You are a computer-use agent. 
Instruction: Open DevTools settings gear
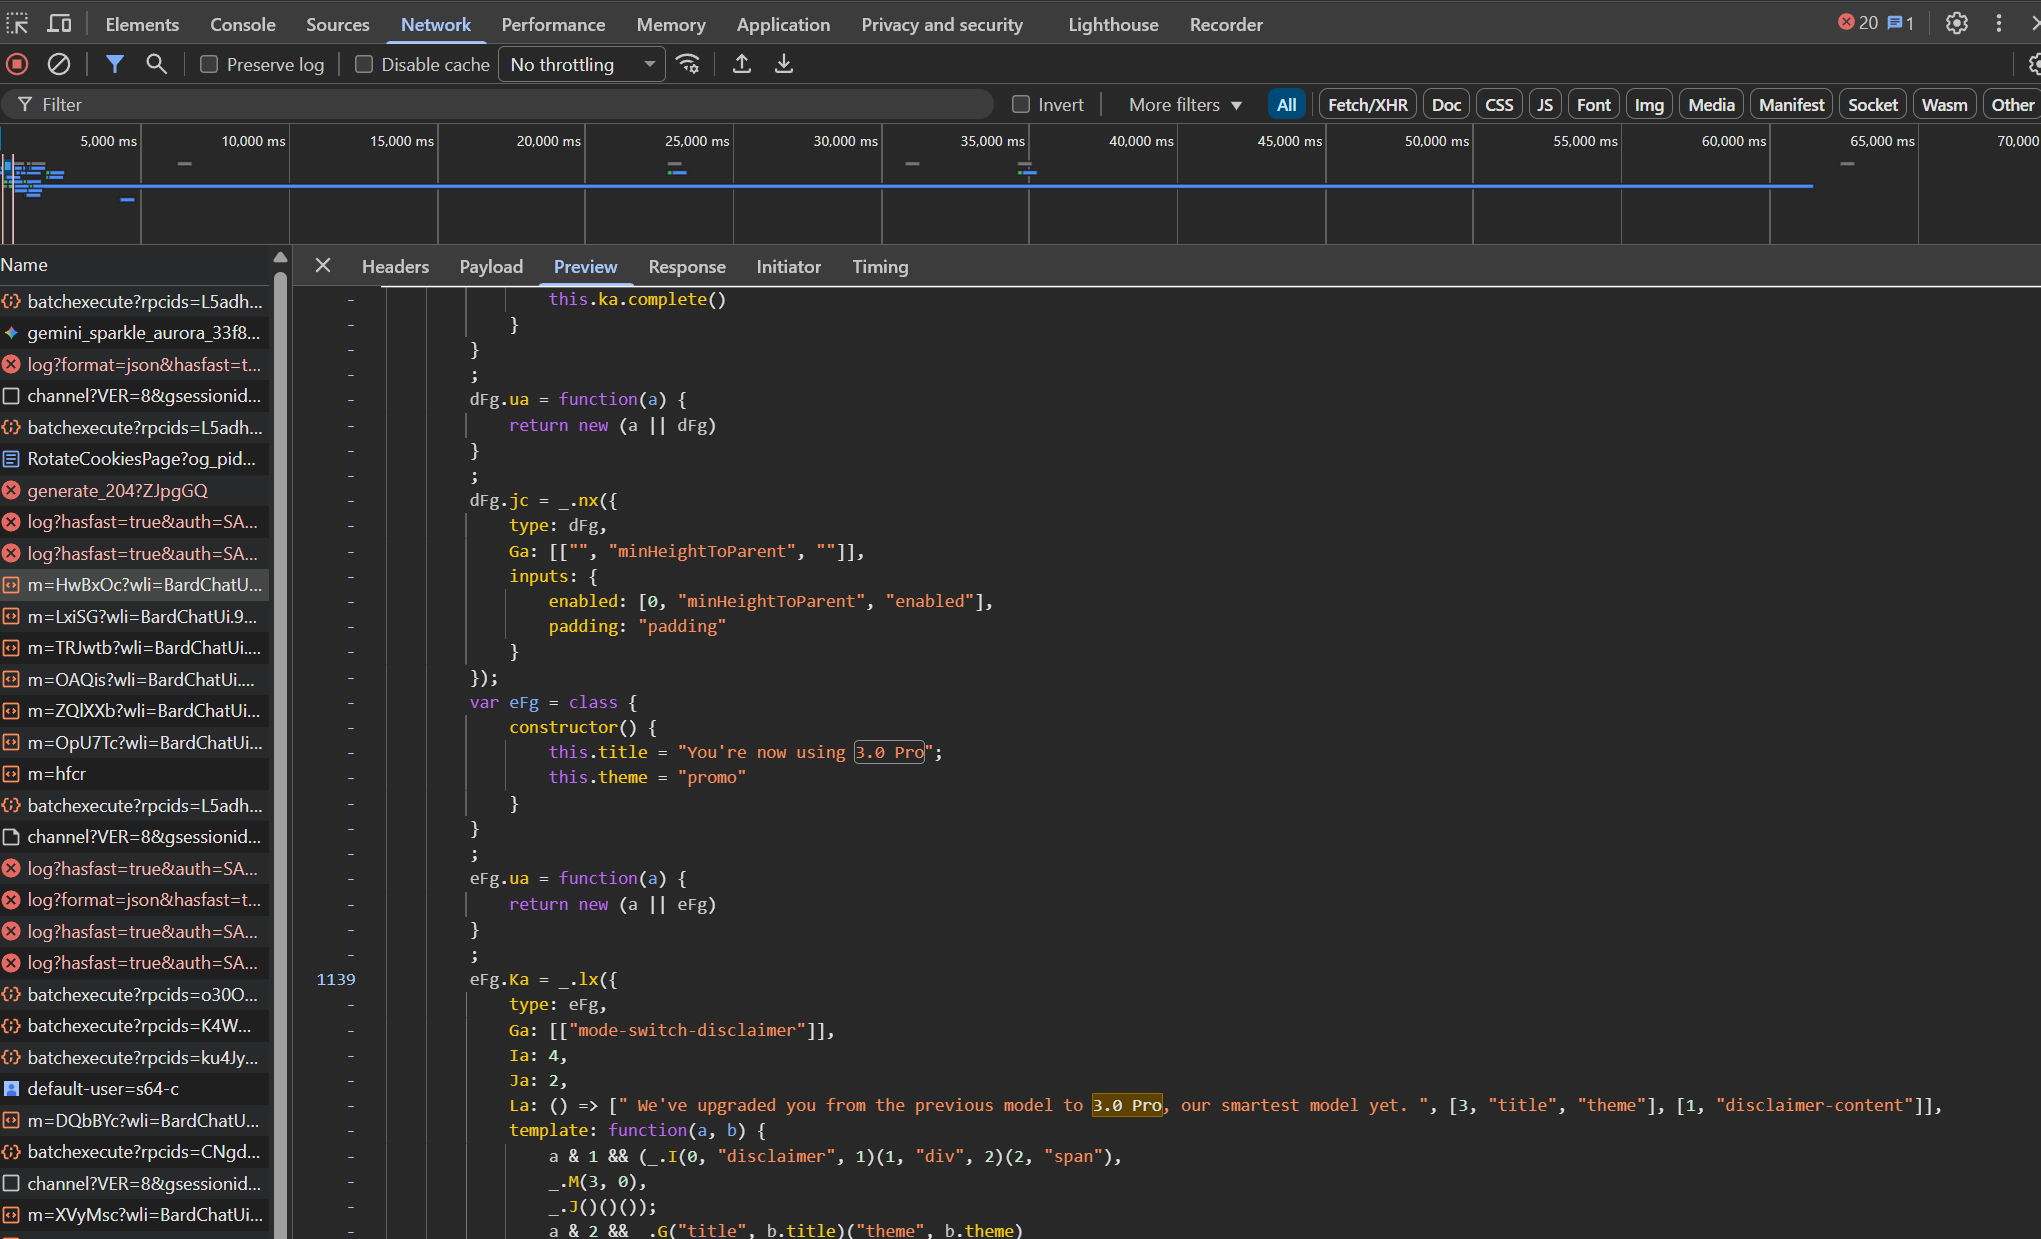tap(1957, 23)
